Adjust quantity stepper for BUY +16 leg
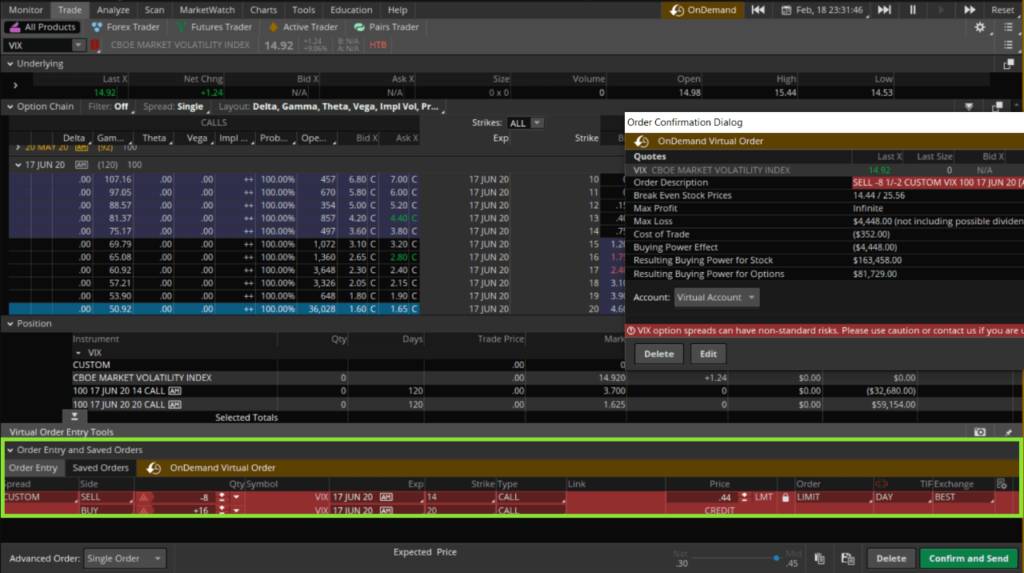Image resolution: width=1024 pixels, height=573 pixels. point(222,510)
